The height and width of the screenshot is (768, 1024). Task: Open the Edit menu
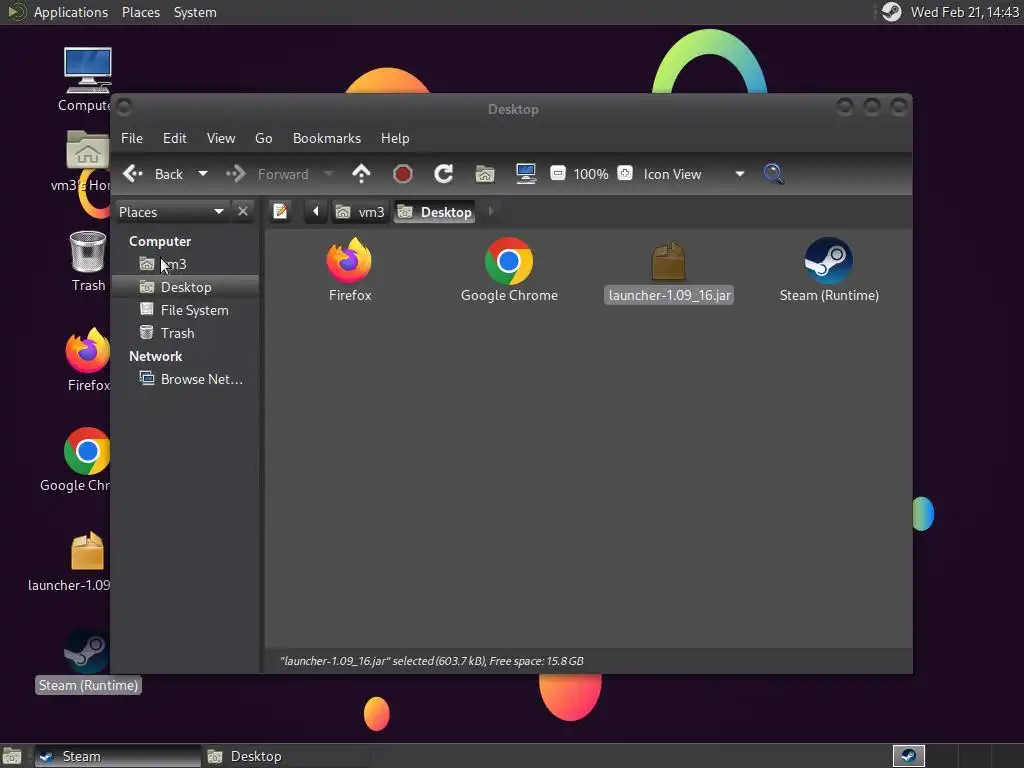174,138
